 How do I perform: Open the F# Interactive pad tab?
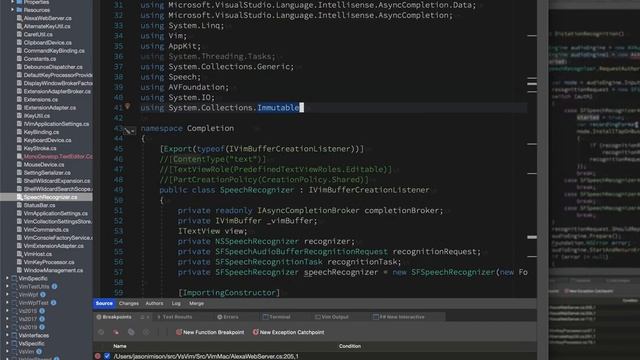[398, 317]
